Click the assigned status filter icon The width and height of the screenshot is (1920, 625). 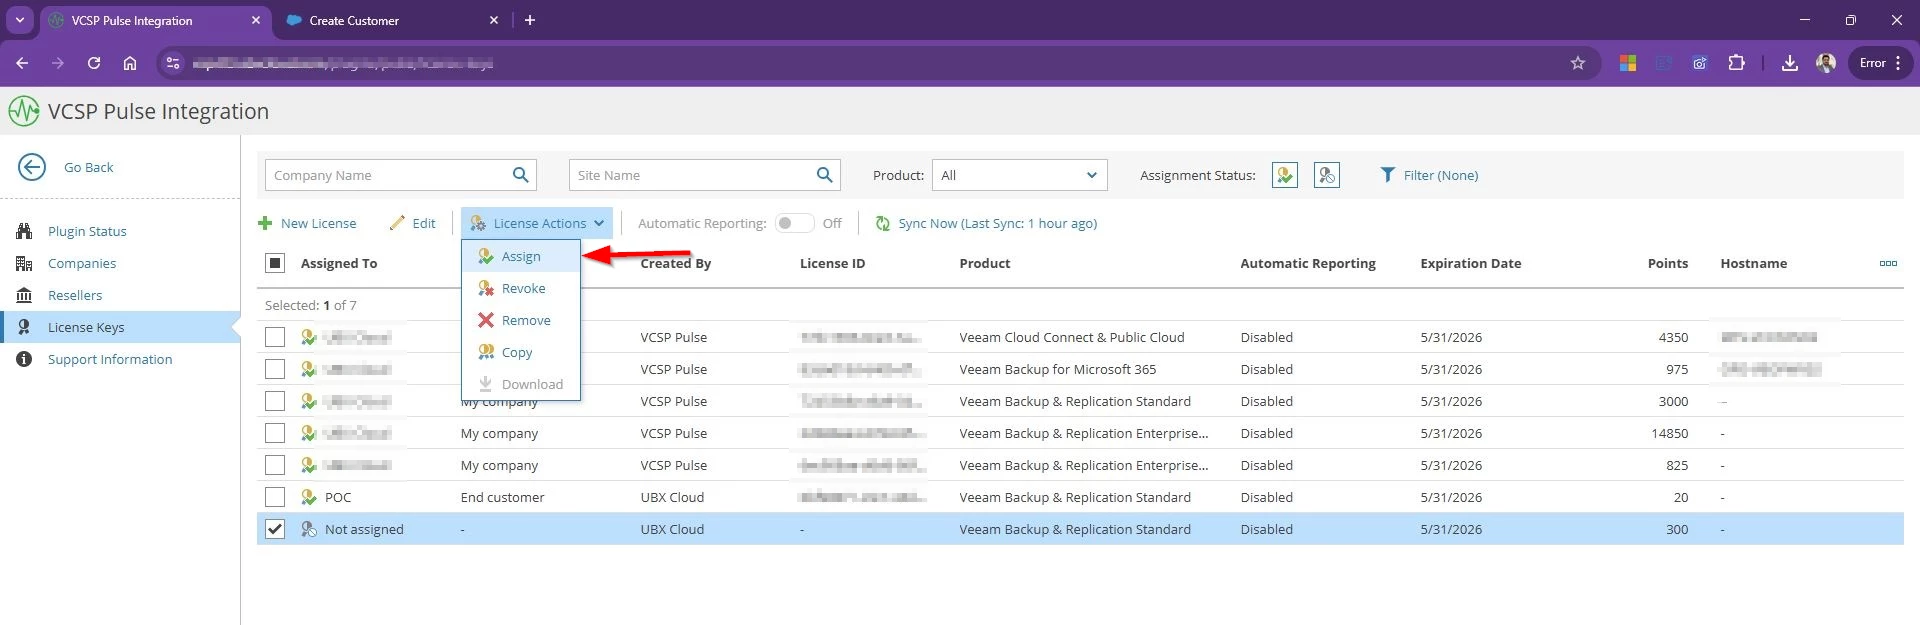tap(1284, 175)
